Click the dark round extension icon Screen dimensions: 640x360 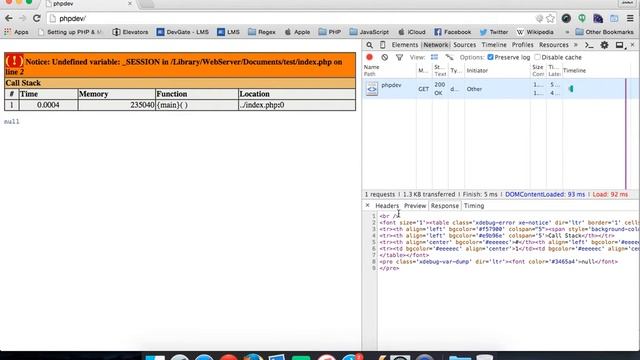[566, 18]
